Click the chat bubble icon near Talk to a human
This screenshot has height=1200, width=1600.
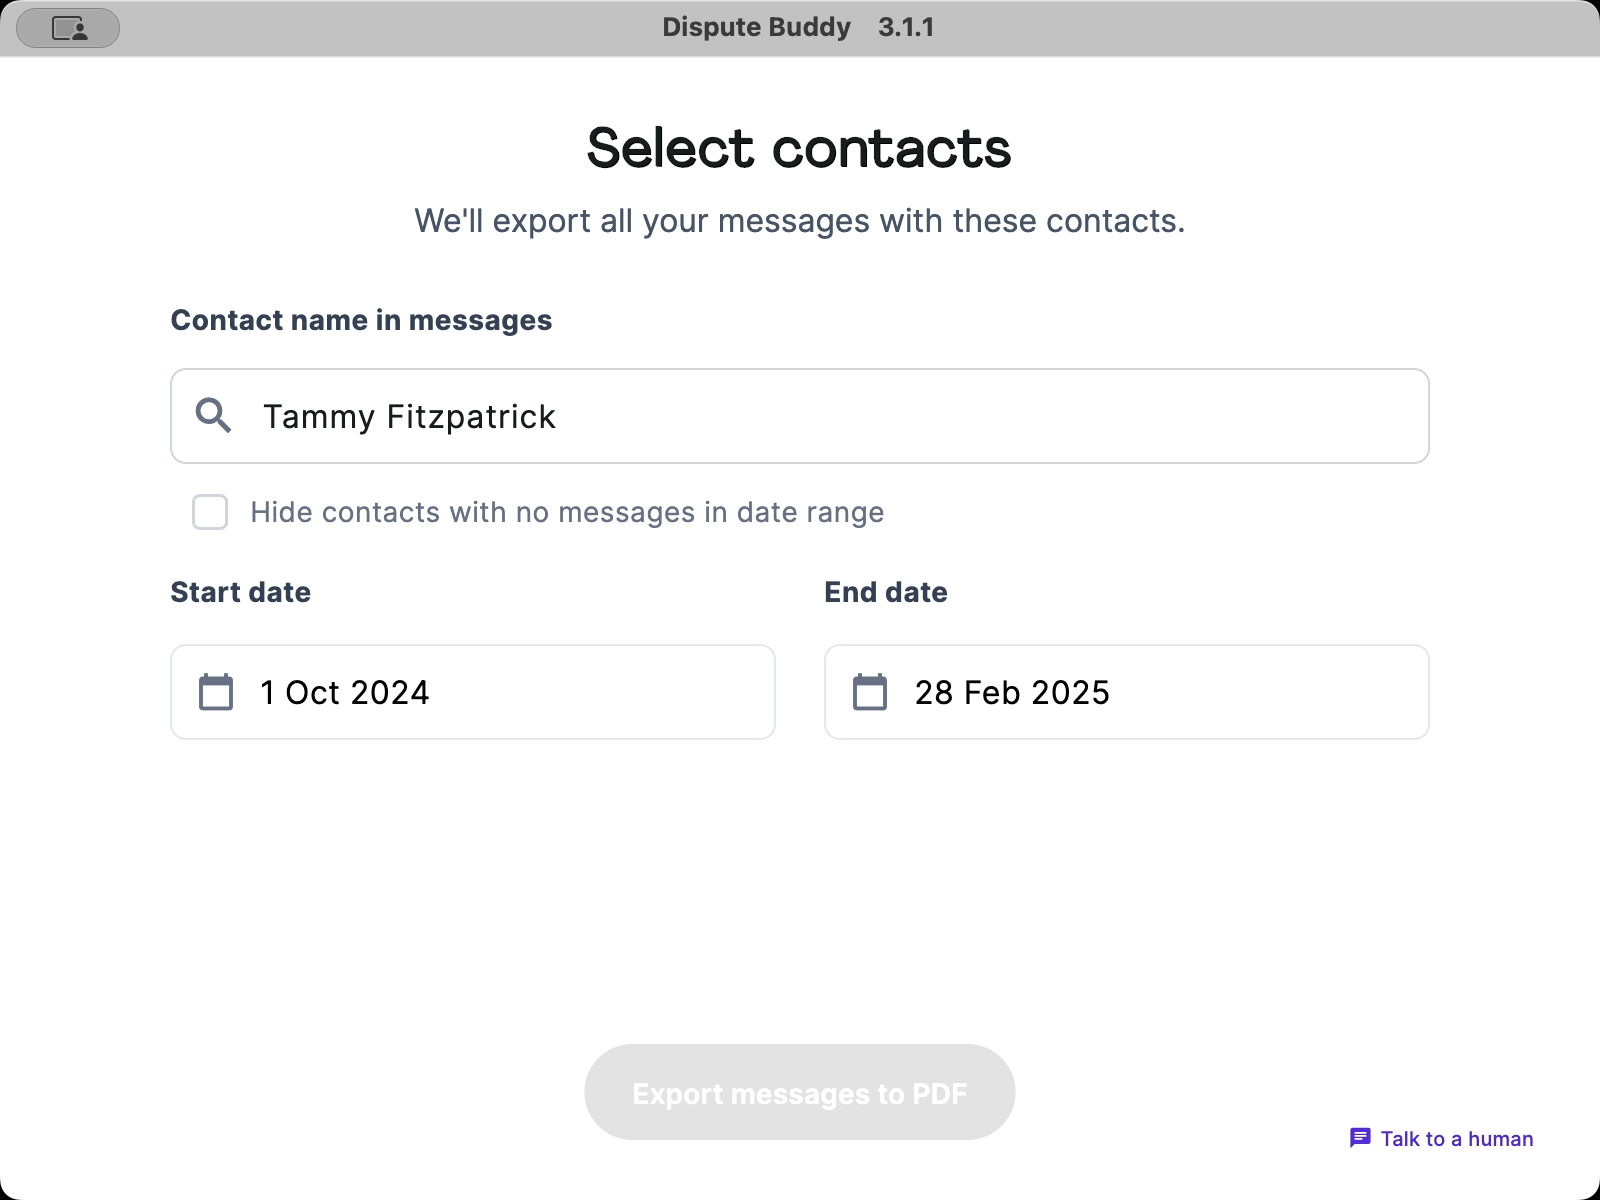1361,1138
